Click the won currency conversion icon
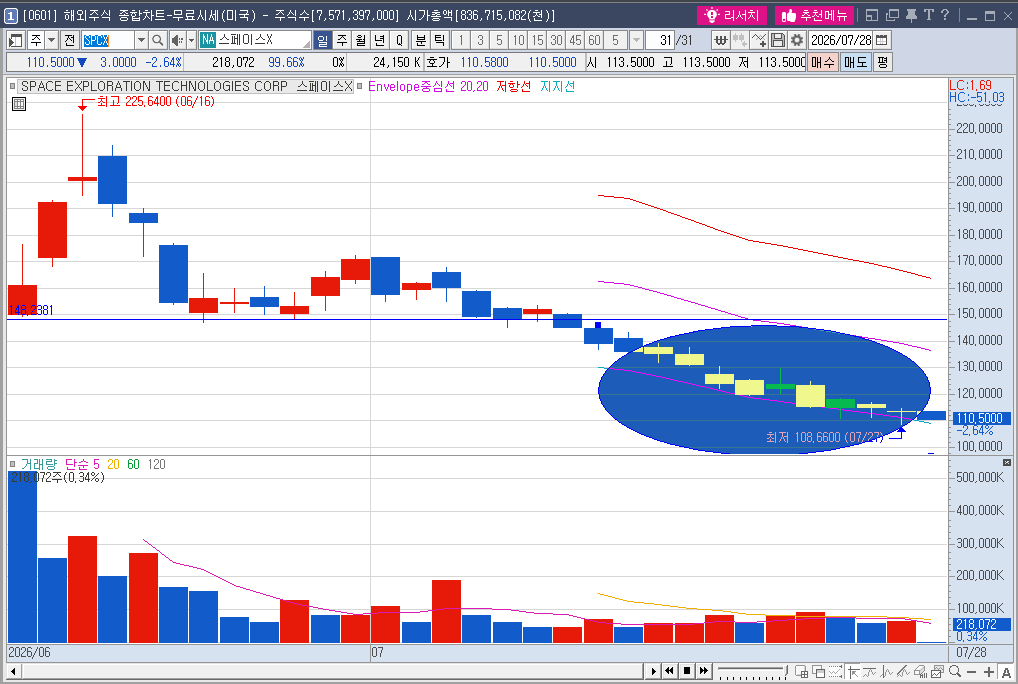Screen dimensions: 1018x684 [x=720, y=40]
